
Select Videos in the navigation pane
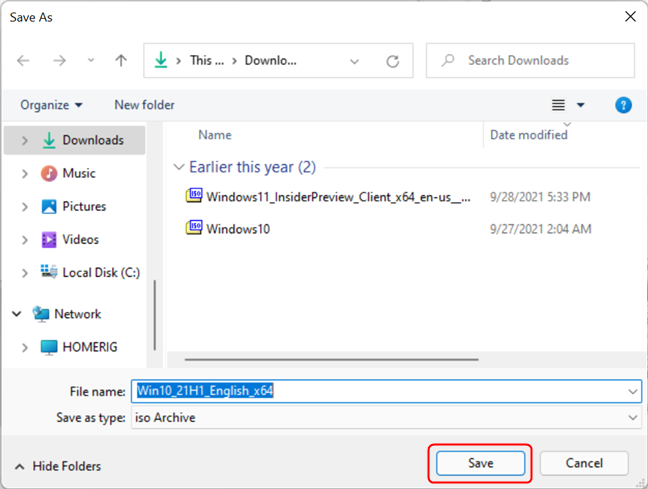[80, 239]
